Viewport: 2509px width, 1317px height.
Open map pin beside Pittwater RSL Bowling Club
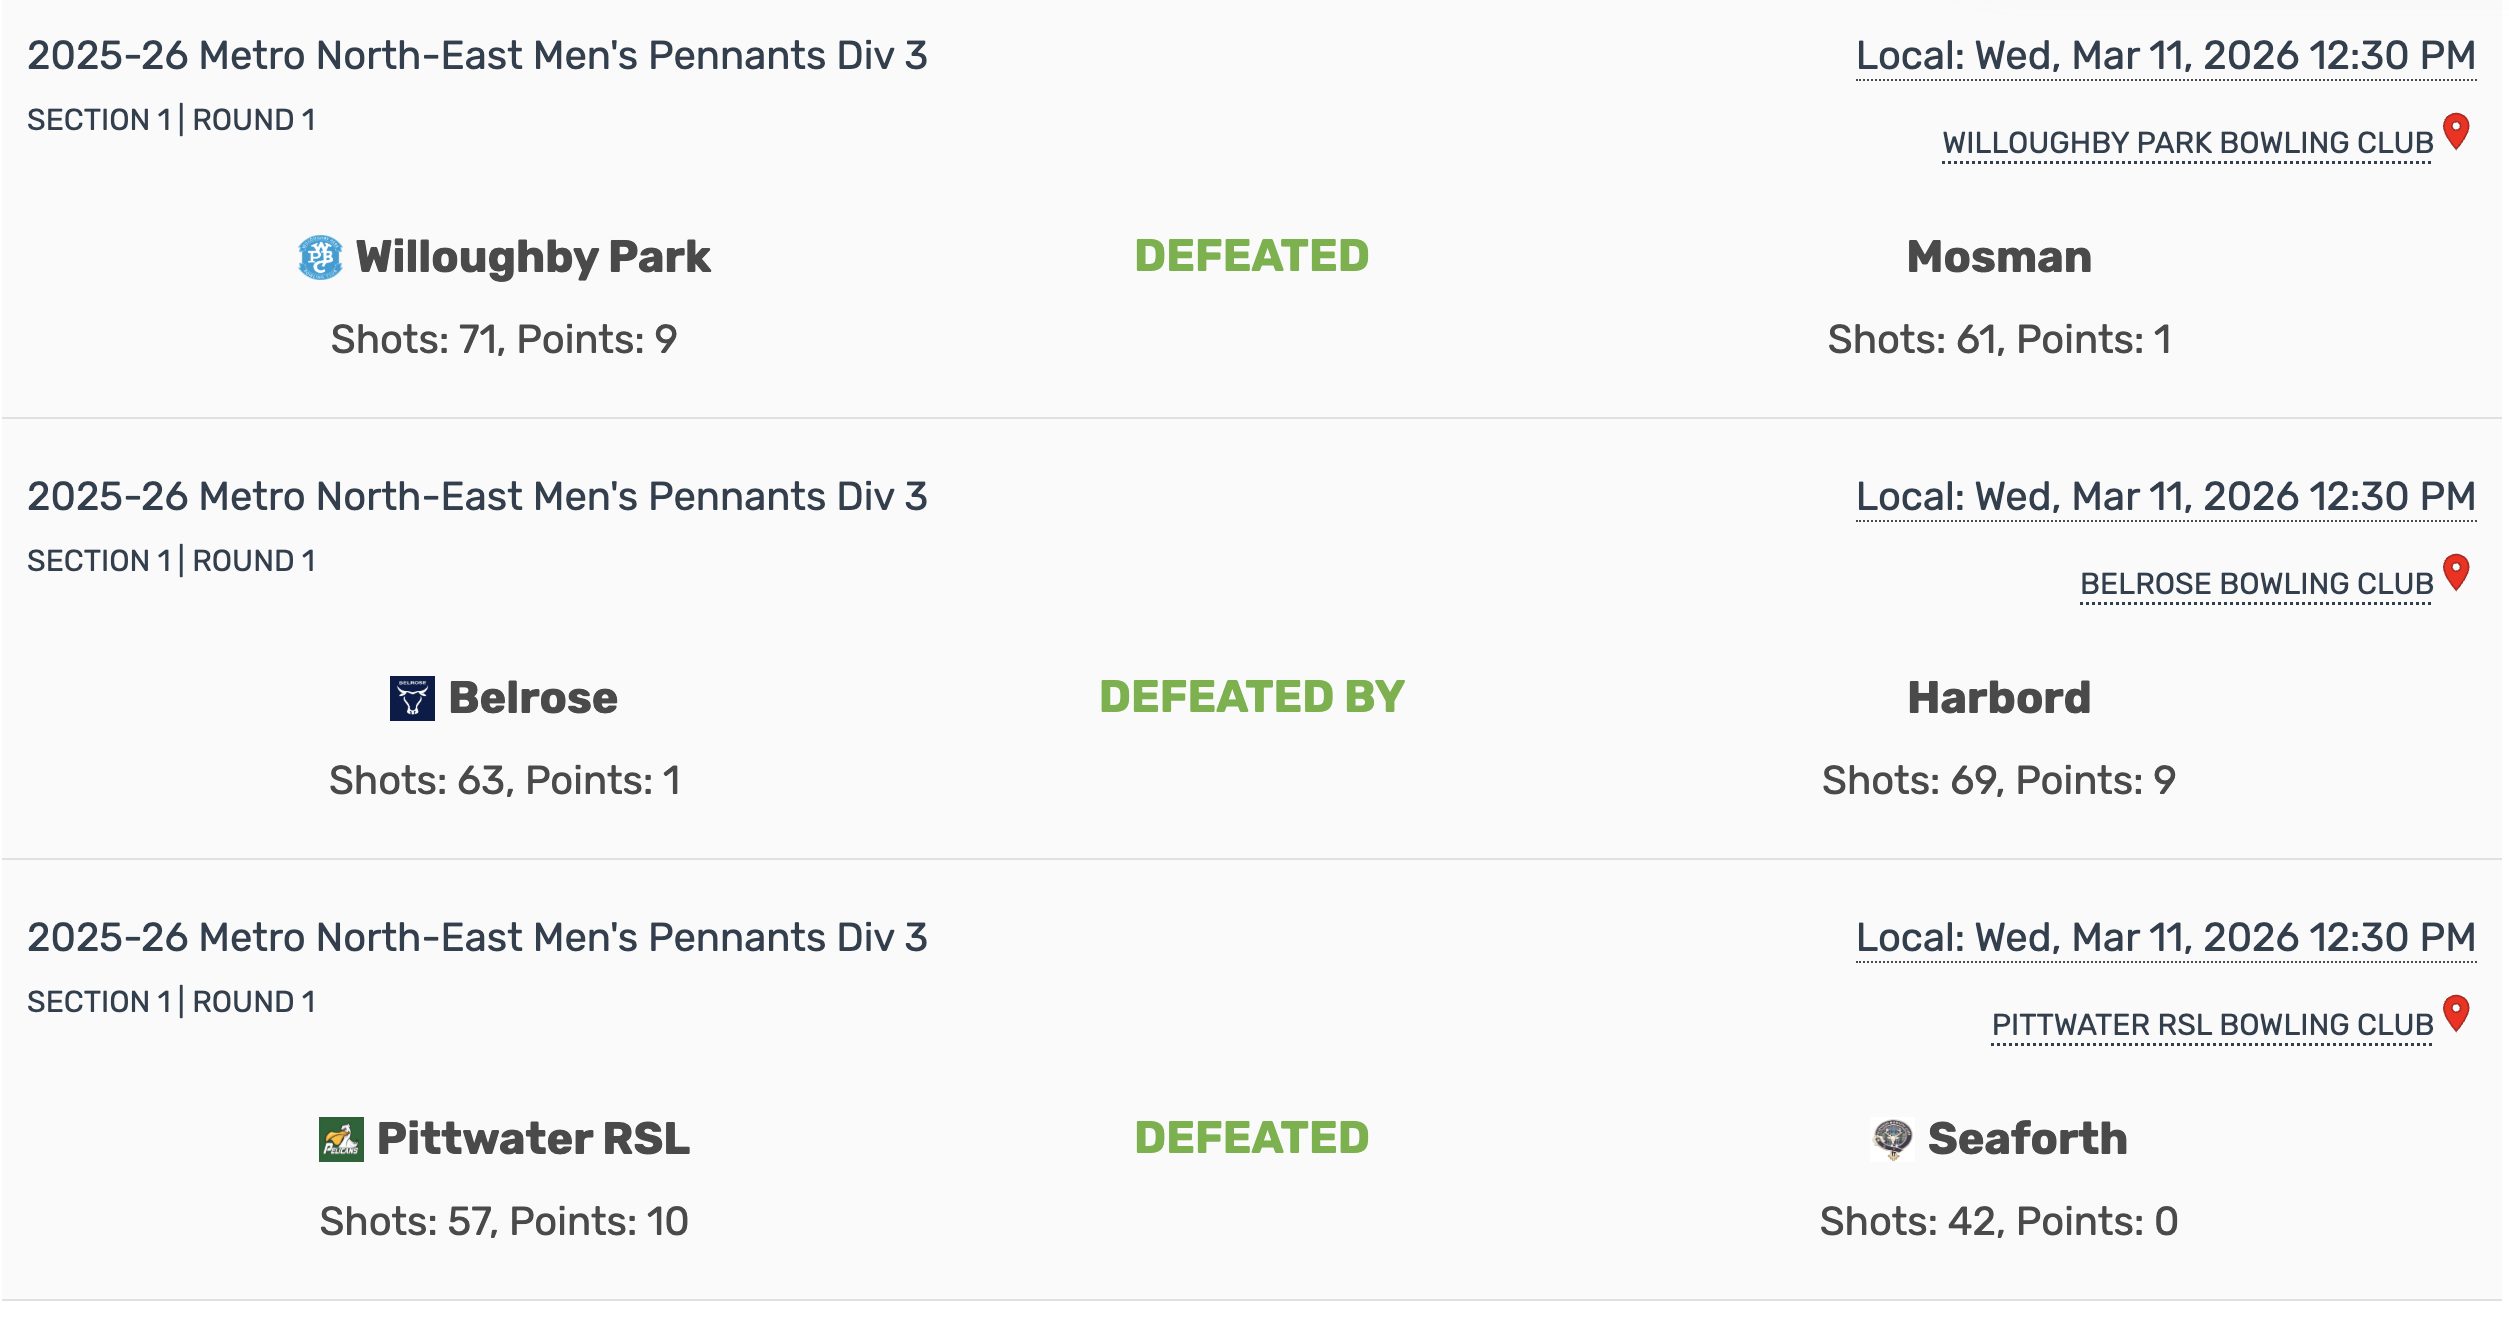tap(2456, 1013)
